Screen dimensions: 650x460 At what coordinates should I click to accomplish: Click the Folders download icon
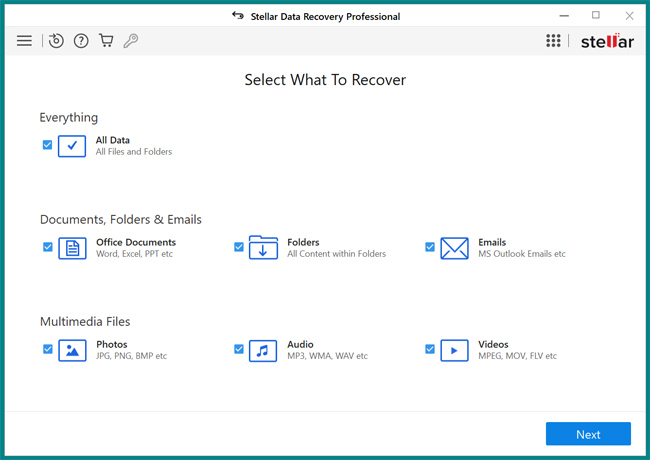click(x=263, y=247)
